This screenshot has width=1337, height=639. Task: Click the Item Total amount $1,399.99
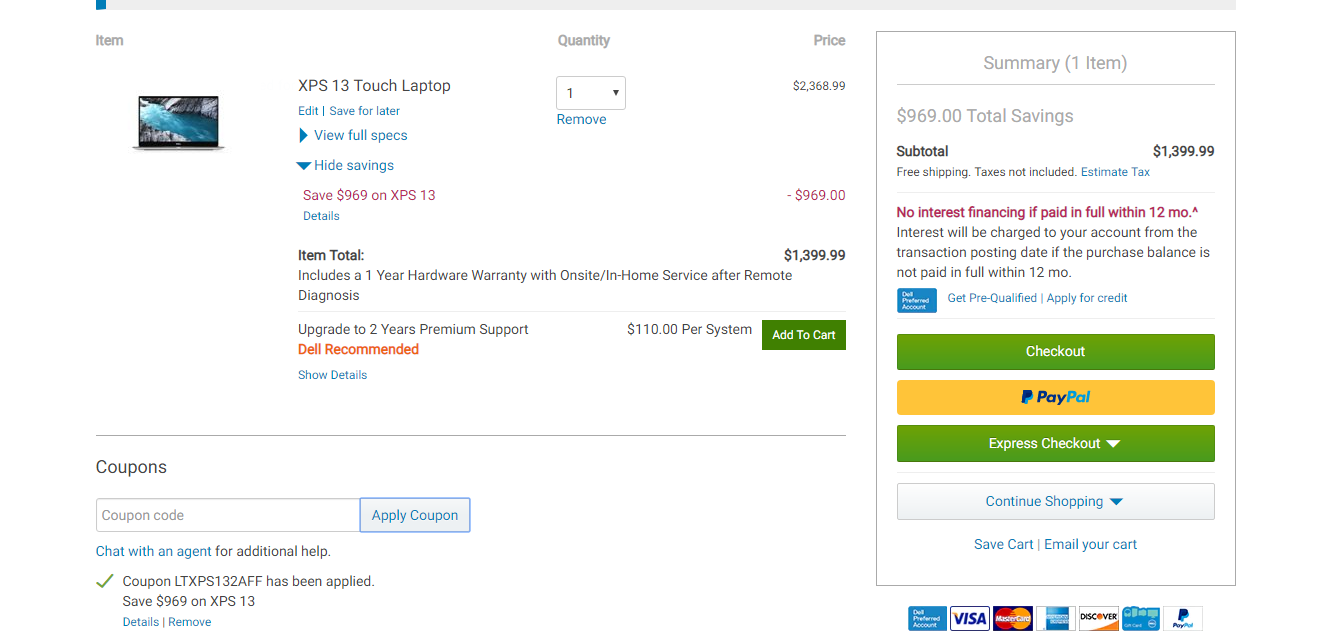point(815,255)
